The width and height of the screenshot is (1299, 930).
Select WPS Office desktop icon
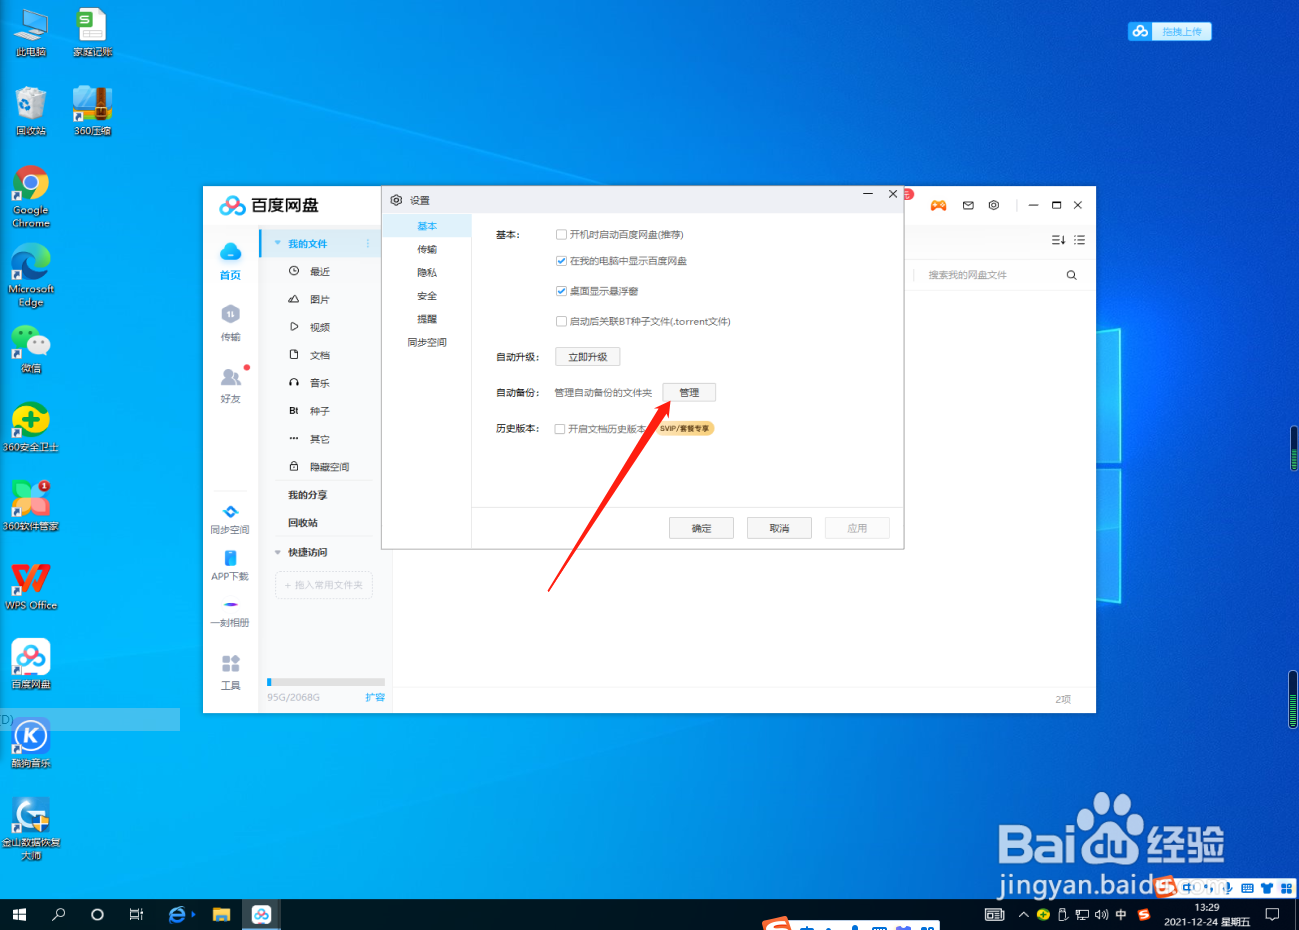(31, 585)
